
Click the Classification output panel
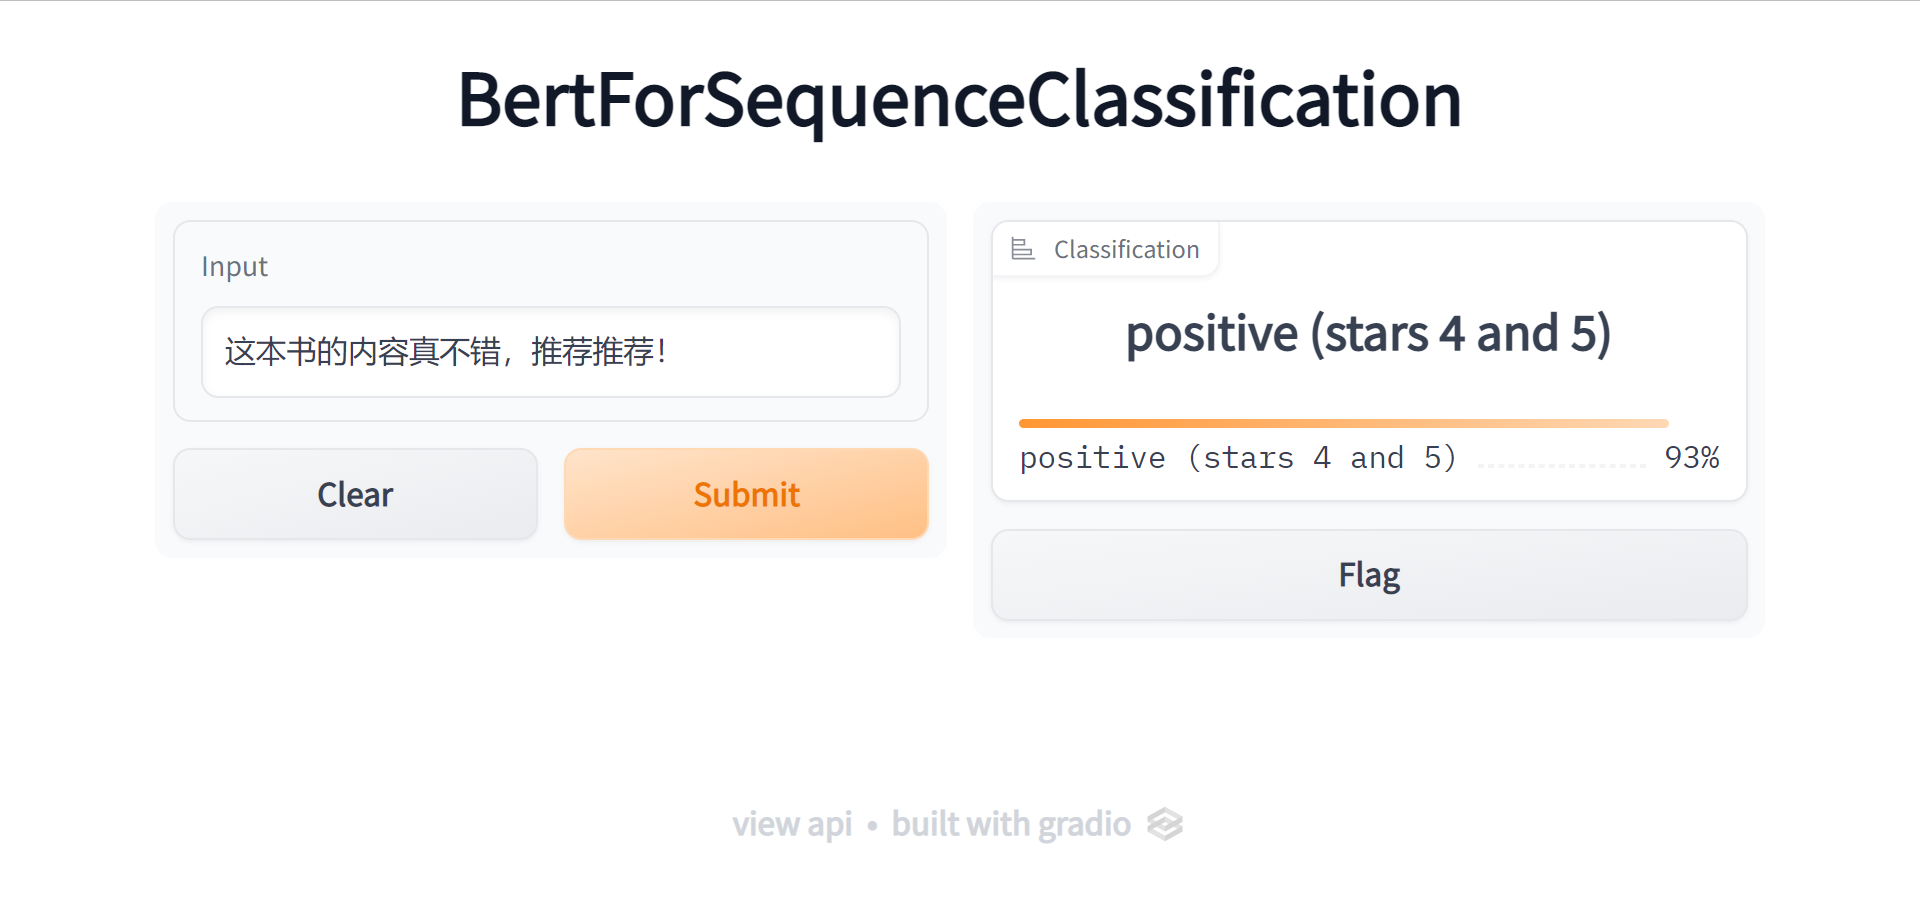pos(1369,361)
